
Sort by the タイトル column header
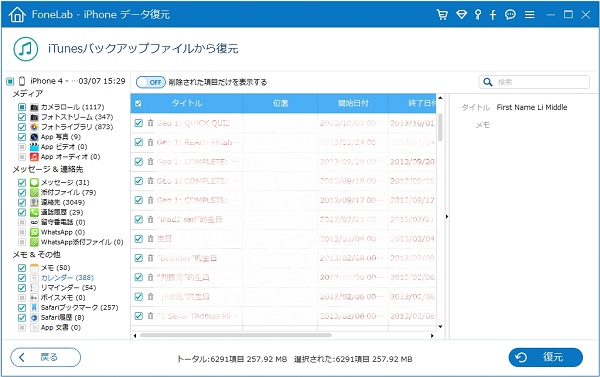coord(187,103)
